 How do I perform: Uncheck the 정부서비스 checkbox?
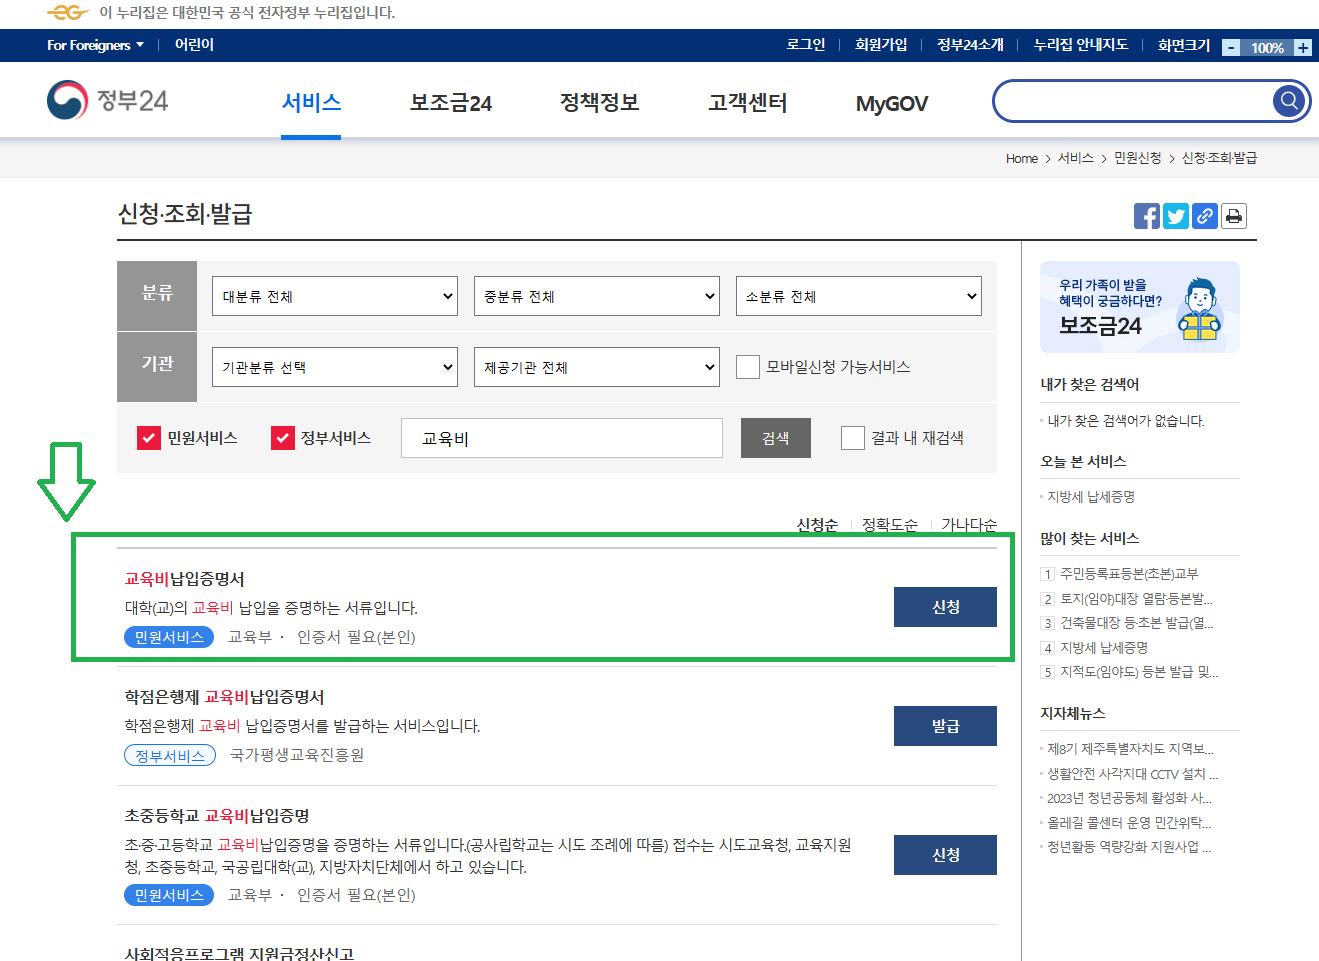tap(283, 438)
